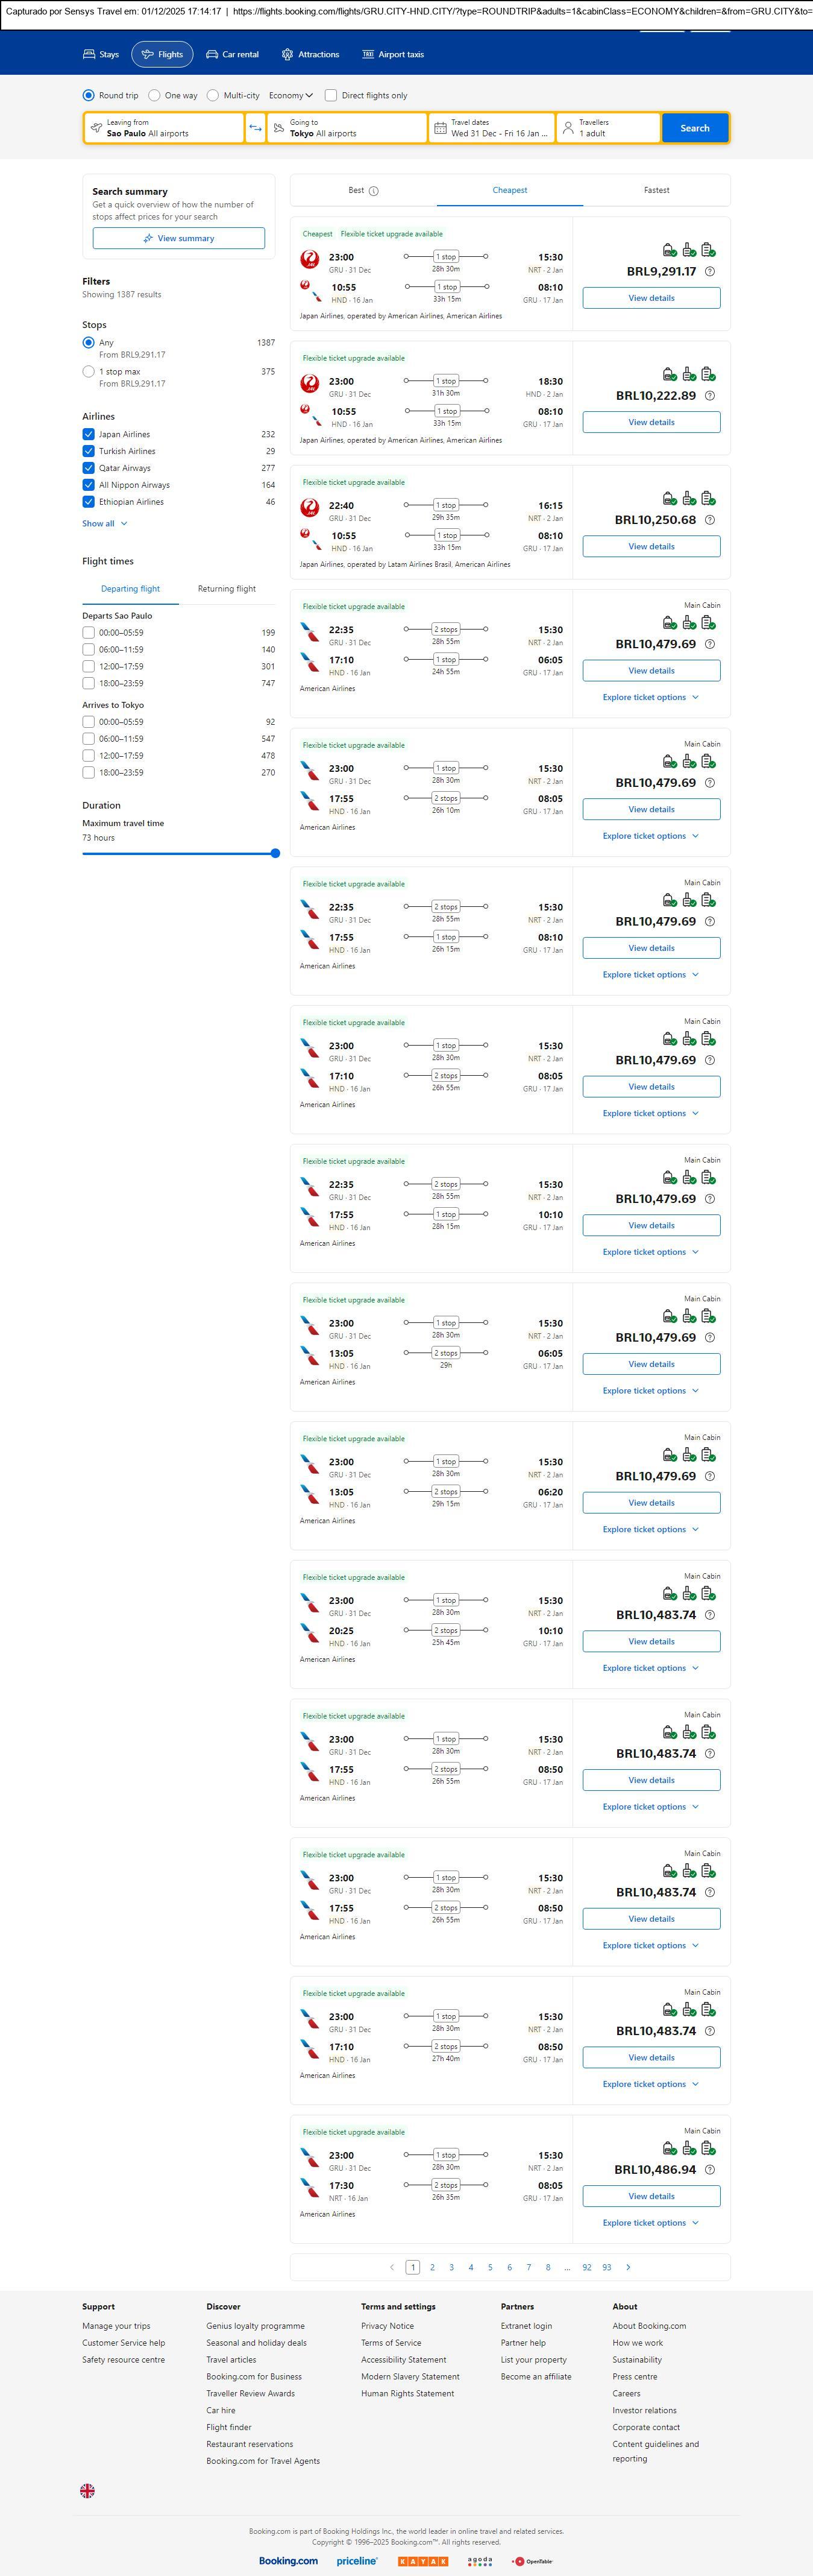Uncheck the Qatar Airways airline filter

[89, 468]
